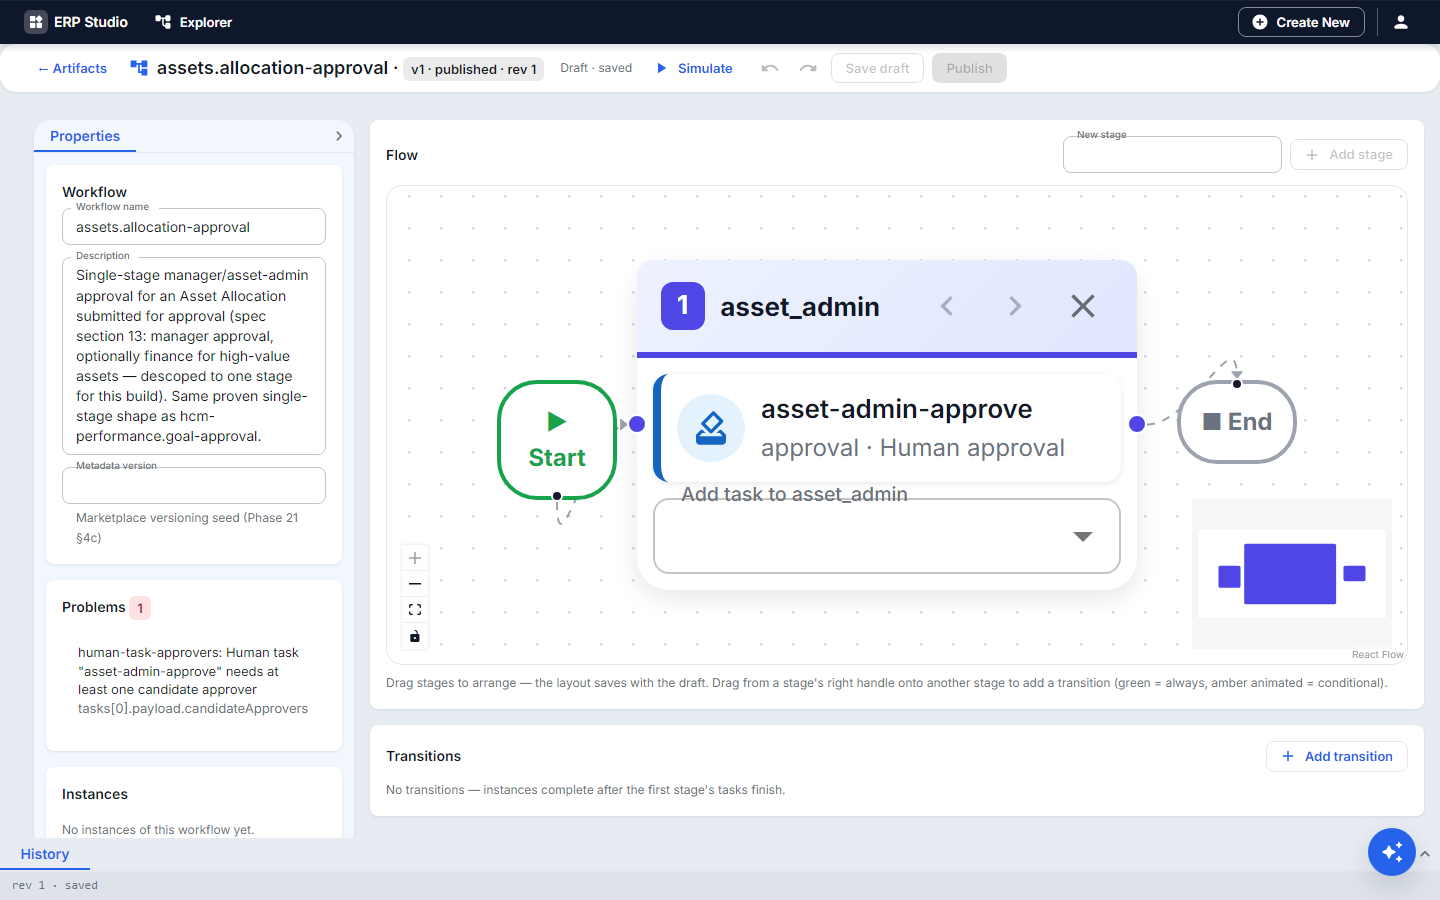Viewport: 1440px width, 900px height.
Task: Select the human-task-approvers problem message
Action: click(193, 680)
